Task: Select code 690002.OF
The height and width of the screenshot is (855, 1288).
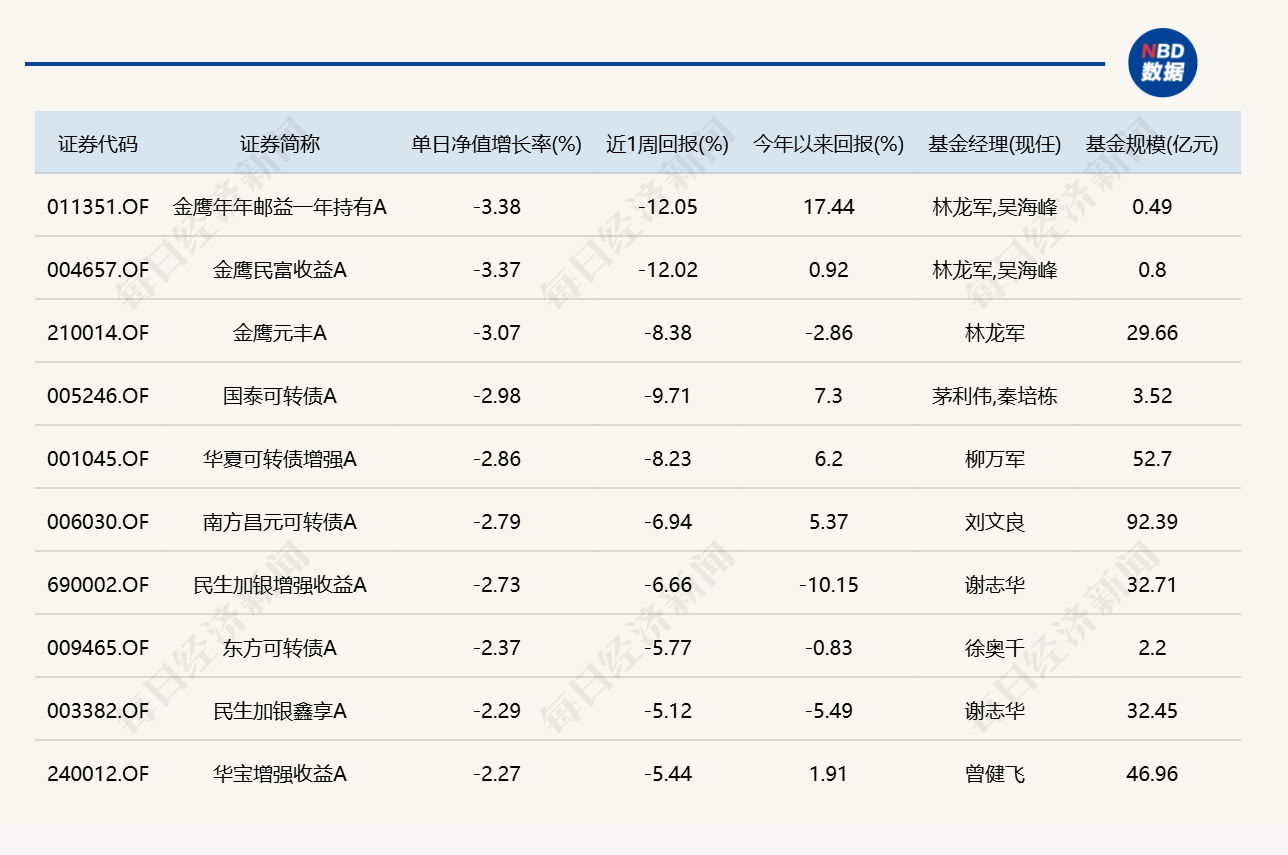Action: coord(98,585)
